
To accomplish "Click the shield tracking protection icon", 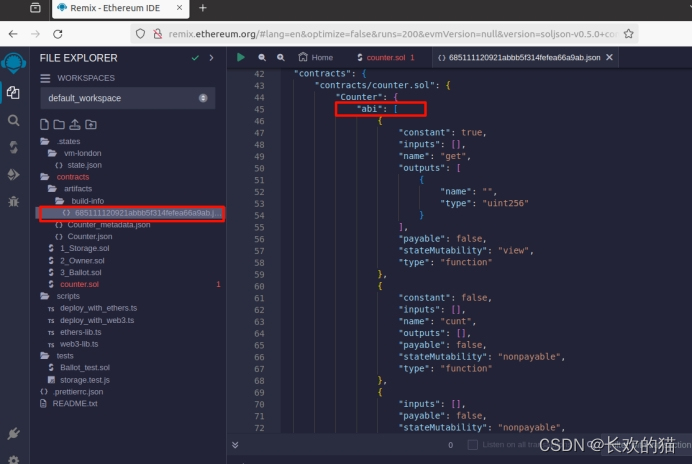I will click(x=140, y=34).
